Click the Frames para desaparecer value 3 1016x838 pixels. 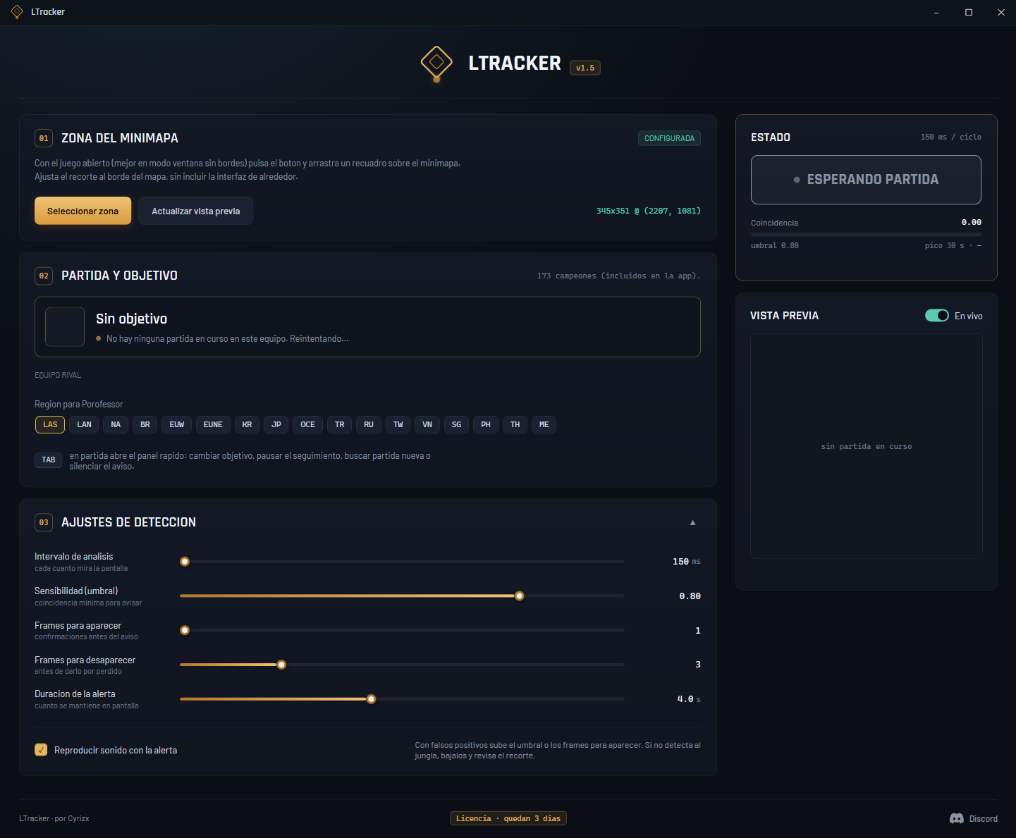point(698,665)
